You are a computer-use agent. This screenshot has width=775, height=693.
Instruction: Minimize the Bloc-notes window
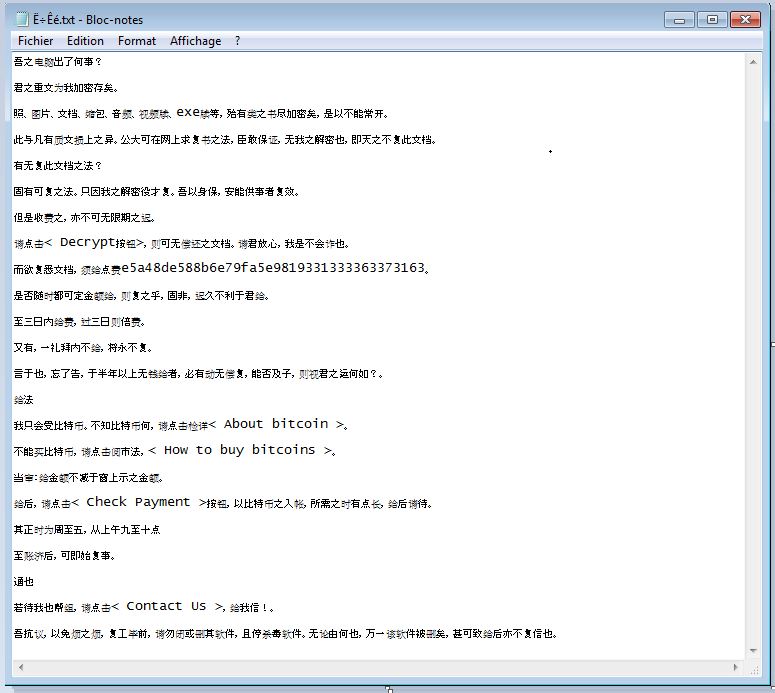tap(681, 19)
